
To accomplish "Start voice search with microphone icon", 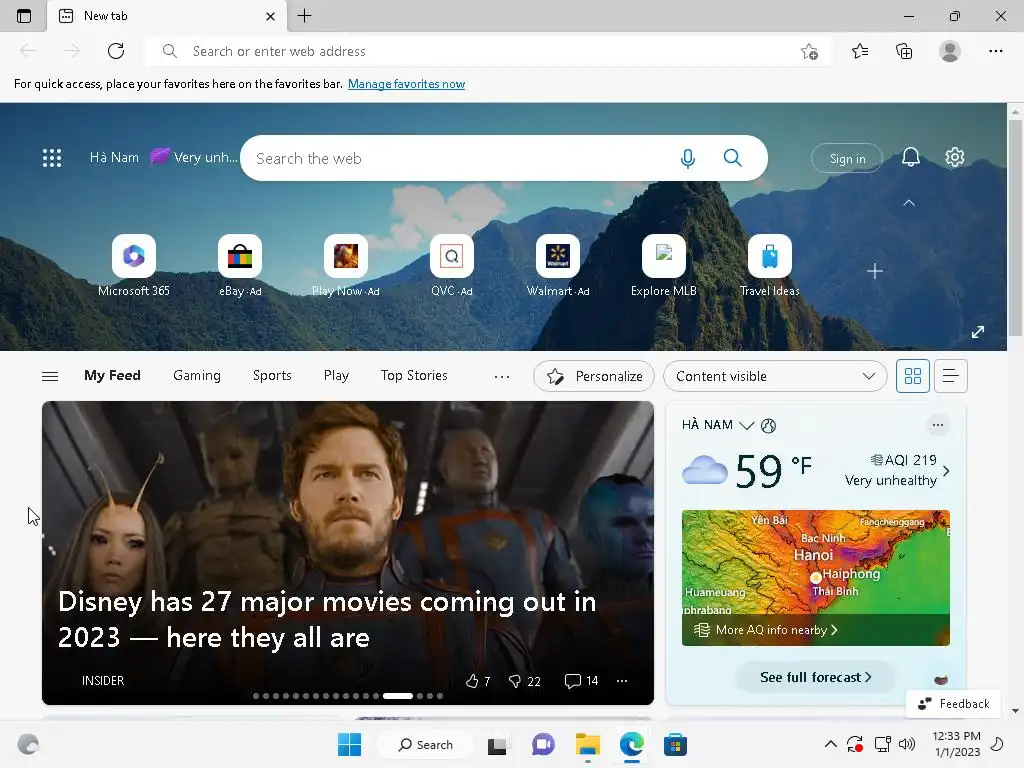I will point(688,158).
